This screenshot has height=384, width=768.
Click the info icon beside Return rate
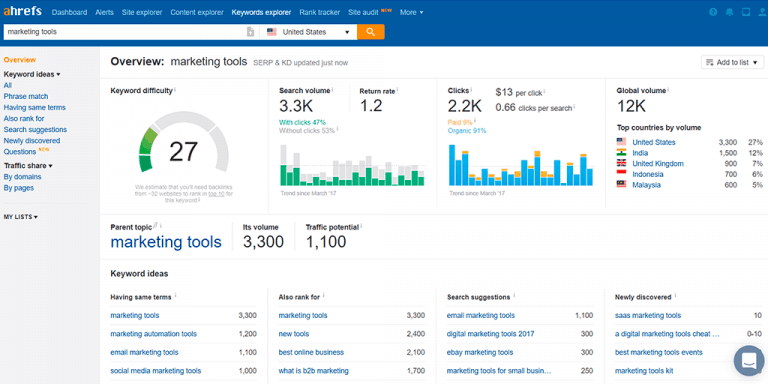[397, 90]
